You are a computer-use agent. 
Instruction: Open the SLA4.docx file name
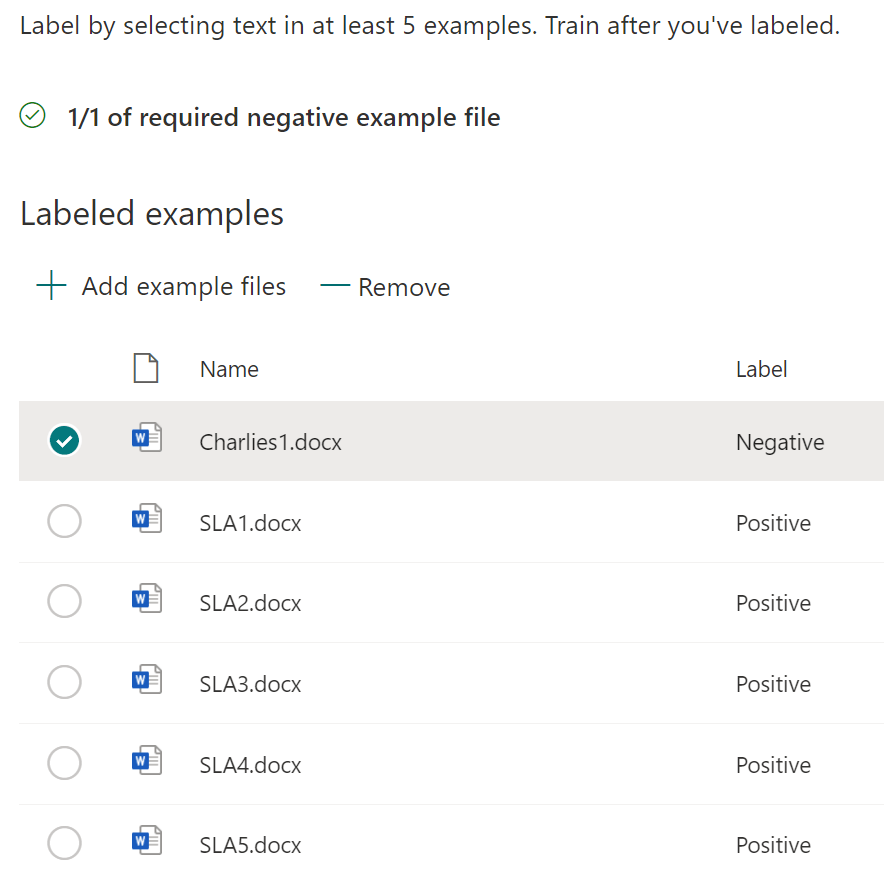[x=250, y=765]
